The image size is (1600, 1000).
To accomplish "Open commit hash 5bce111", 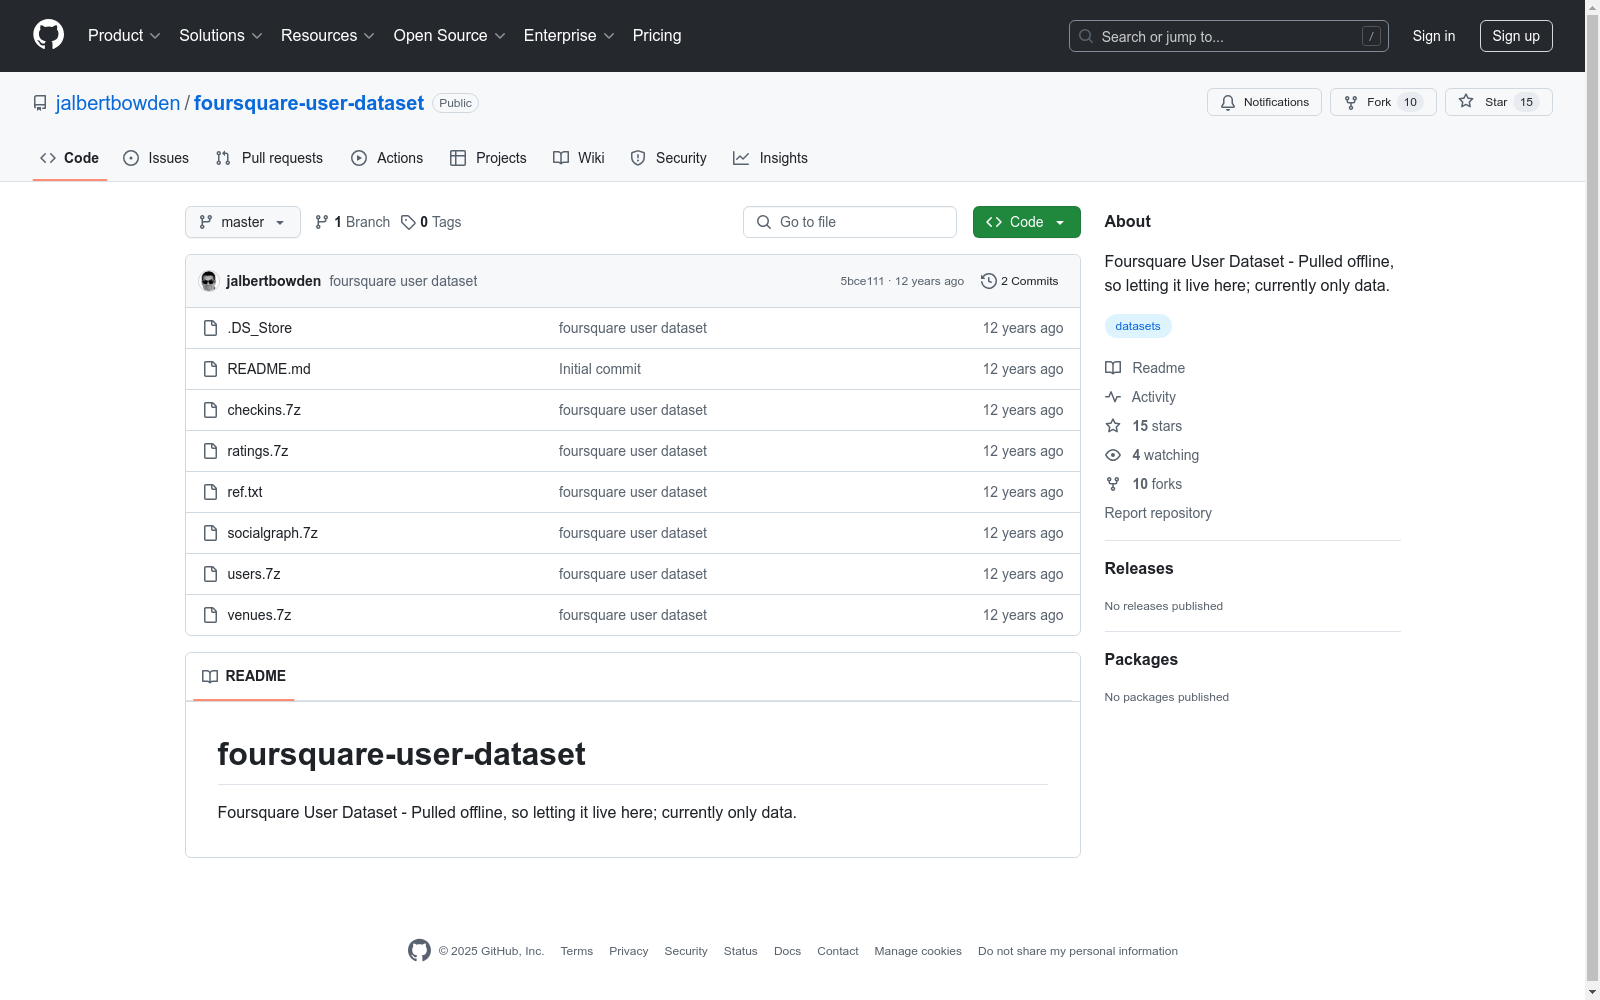I will 862,281.
